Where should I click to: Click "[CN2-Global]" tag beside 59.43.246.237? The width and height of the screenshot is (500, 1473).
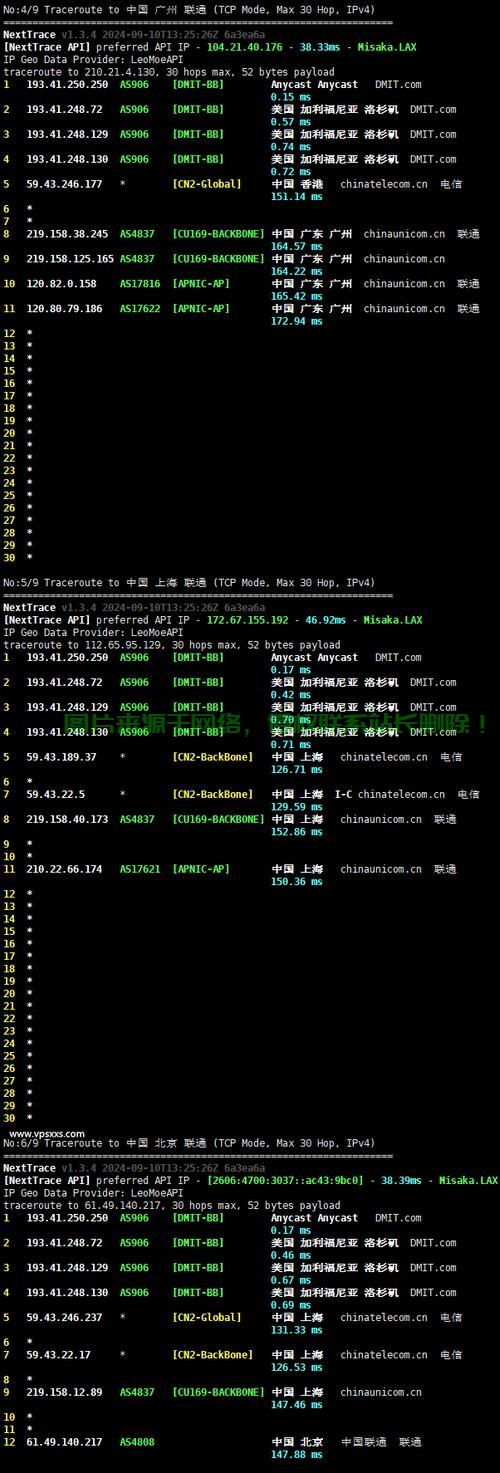[x=207, y=1318]
